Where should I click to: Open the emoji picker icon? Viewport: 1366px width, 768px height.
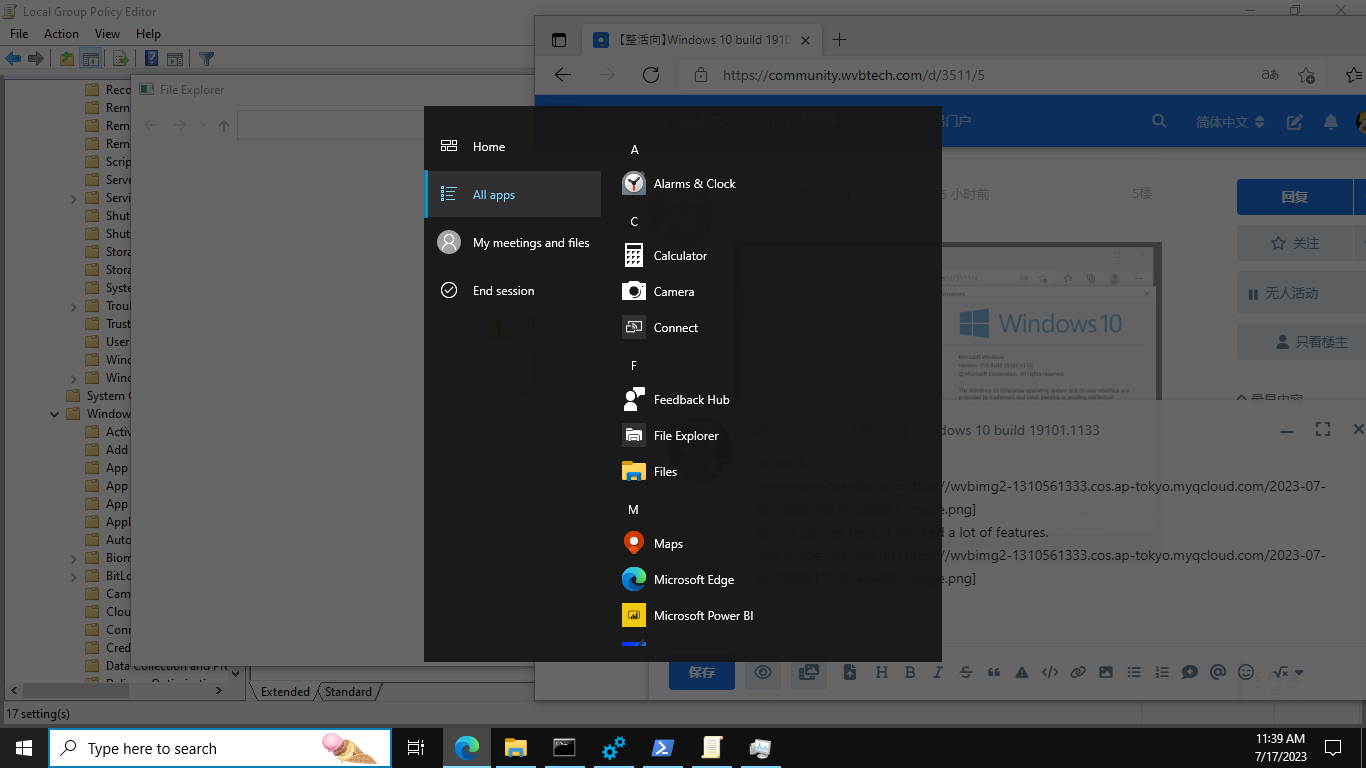pos(1246,672)
